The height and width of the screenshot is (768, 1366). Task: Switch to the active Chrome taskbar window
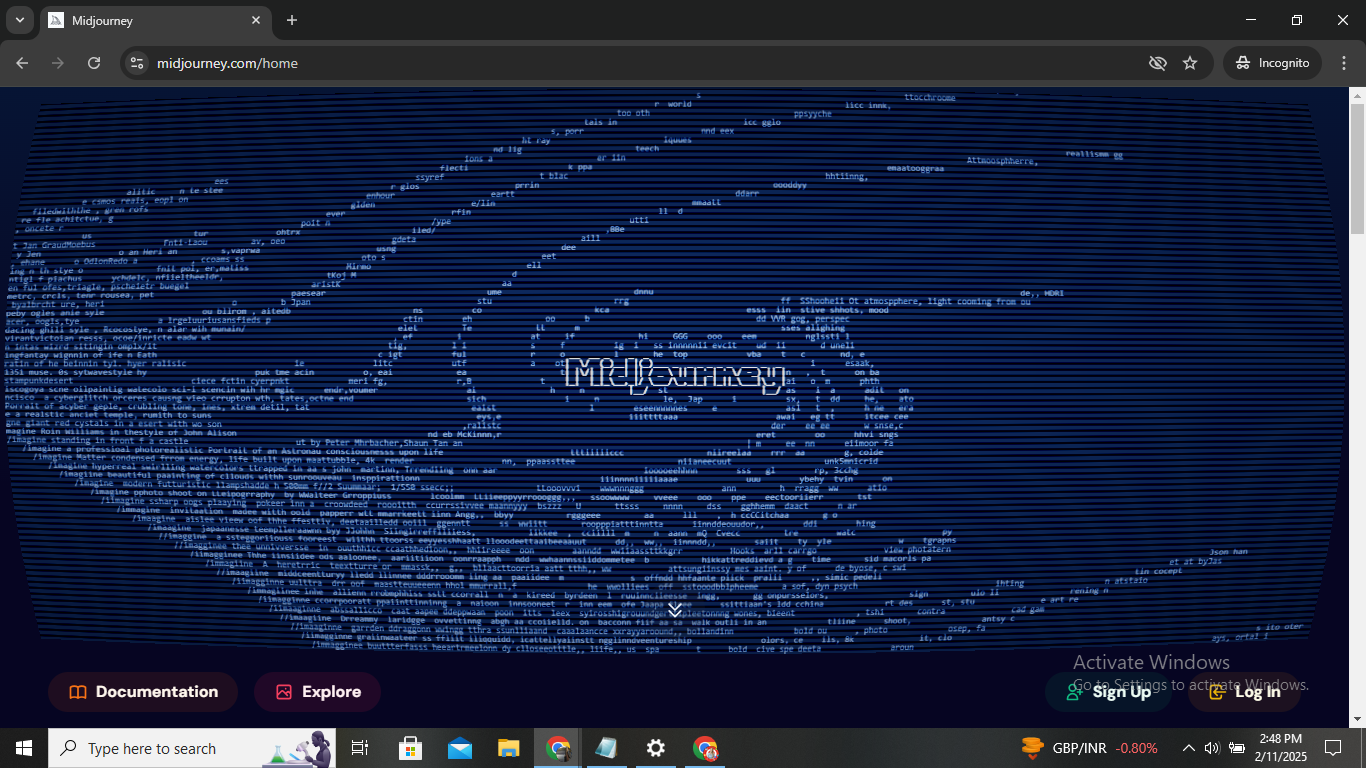coord(558,748)
